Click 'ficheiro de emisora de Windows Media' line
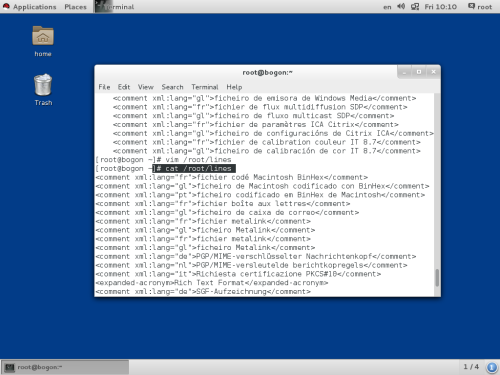This screenshot has width=500, height=375. pyautogui.click(x=264, y=98)
